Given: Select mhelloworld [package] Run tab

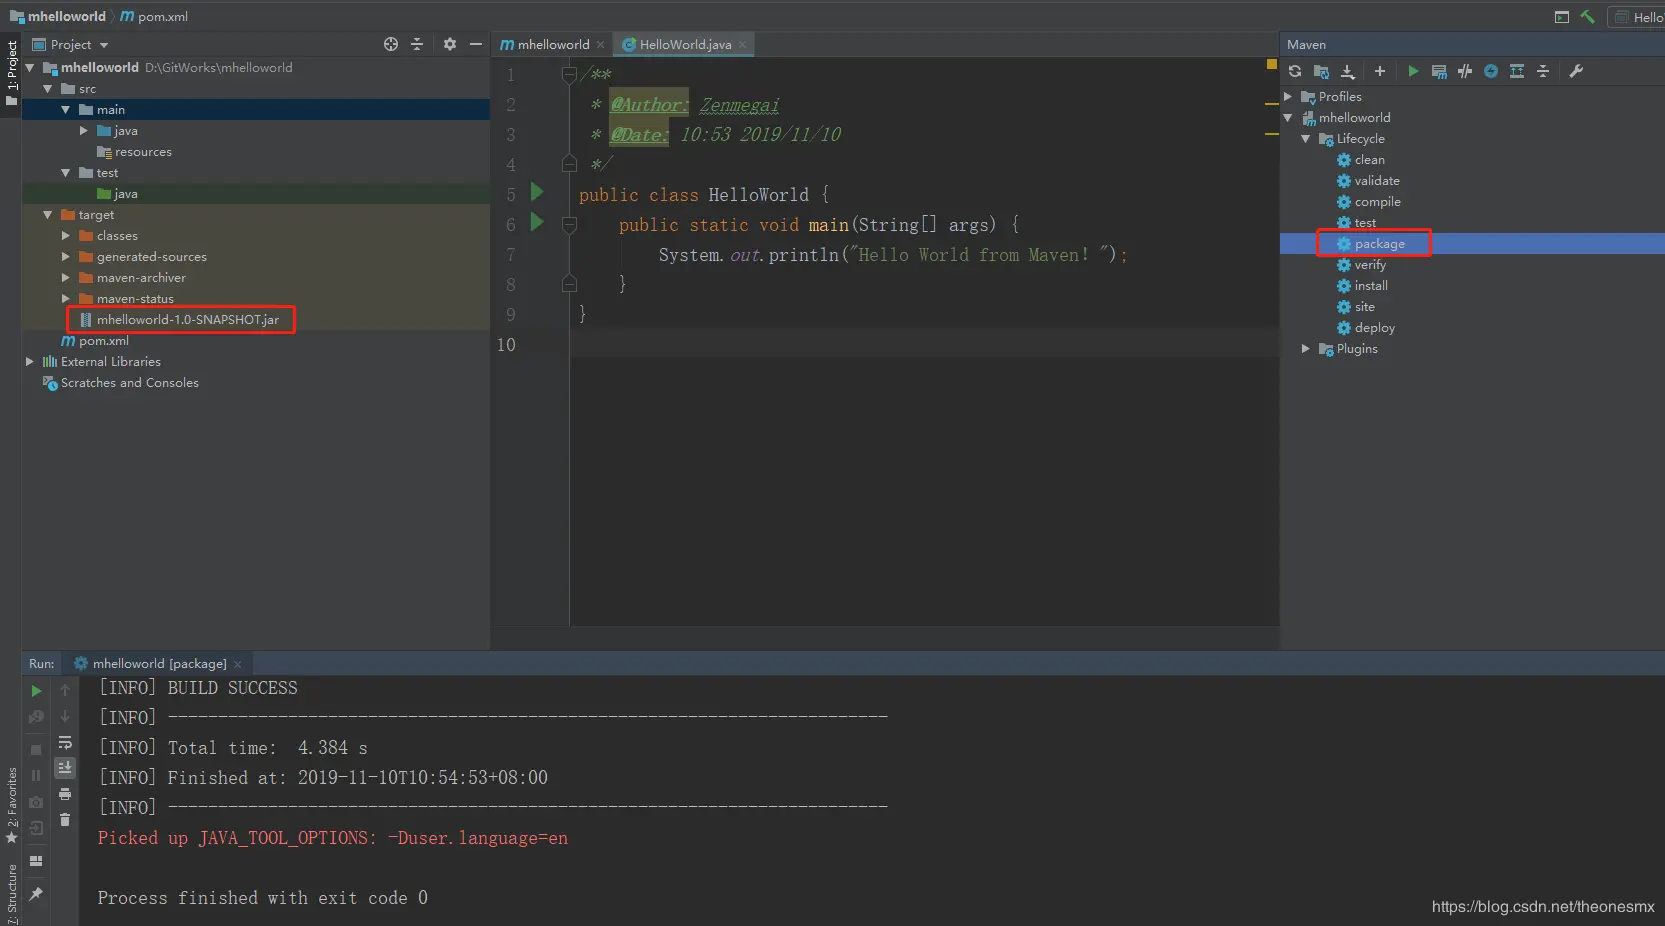Looking at the screenshot, I should pyautogui.click(x=159, y=664).
